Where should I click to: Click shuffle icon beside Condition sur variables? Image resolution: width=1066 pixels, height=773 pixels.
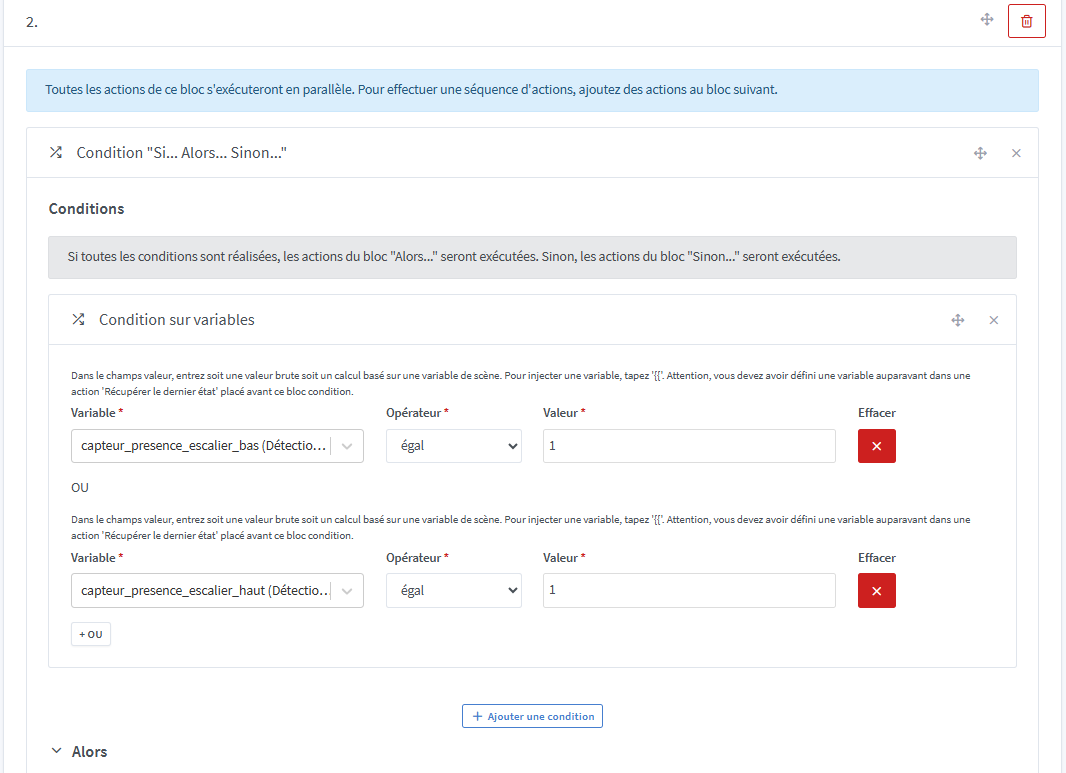pos(78,320)
